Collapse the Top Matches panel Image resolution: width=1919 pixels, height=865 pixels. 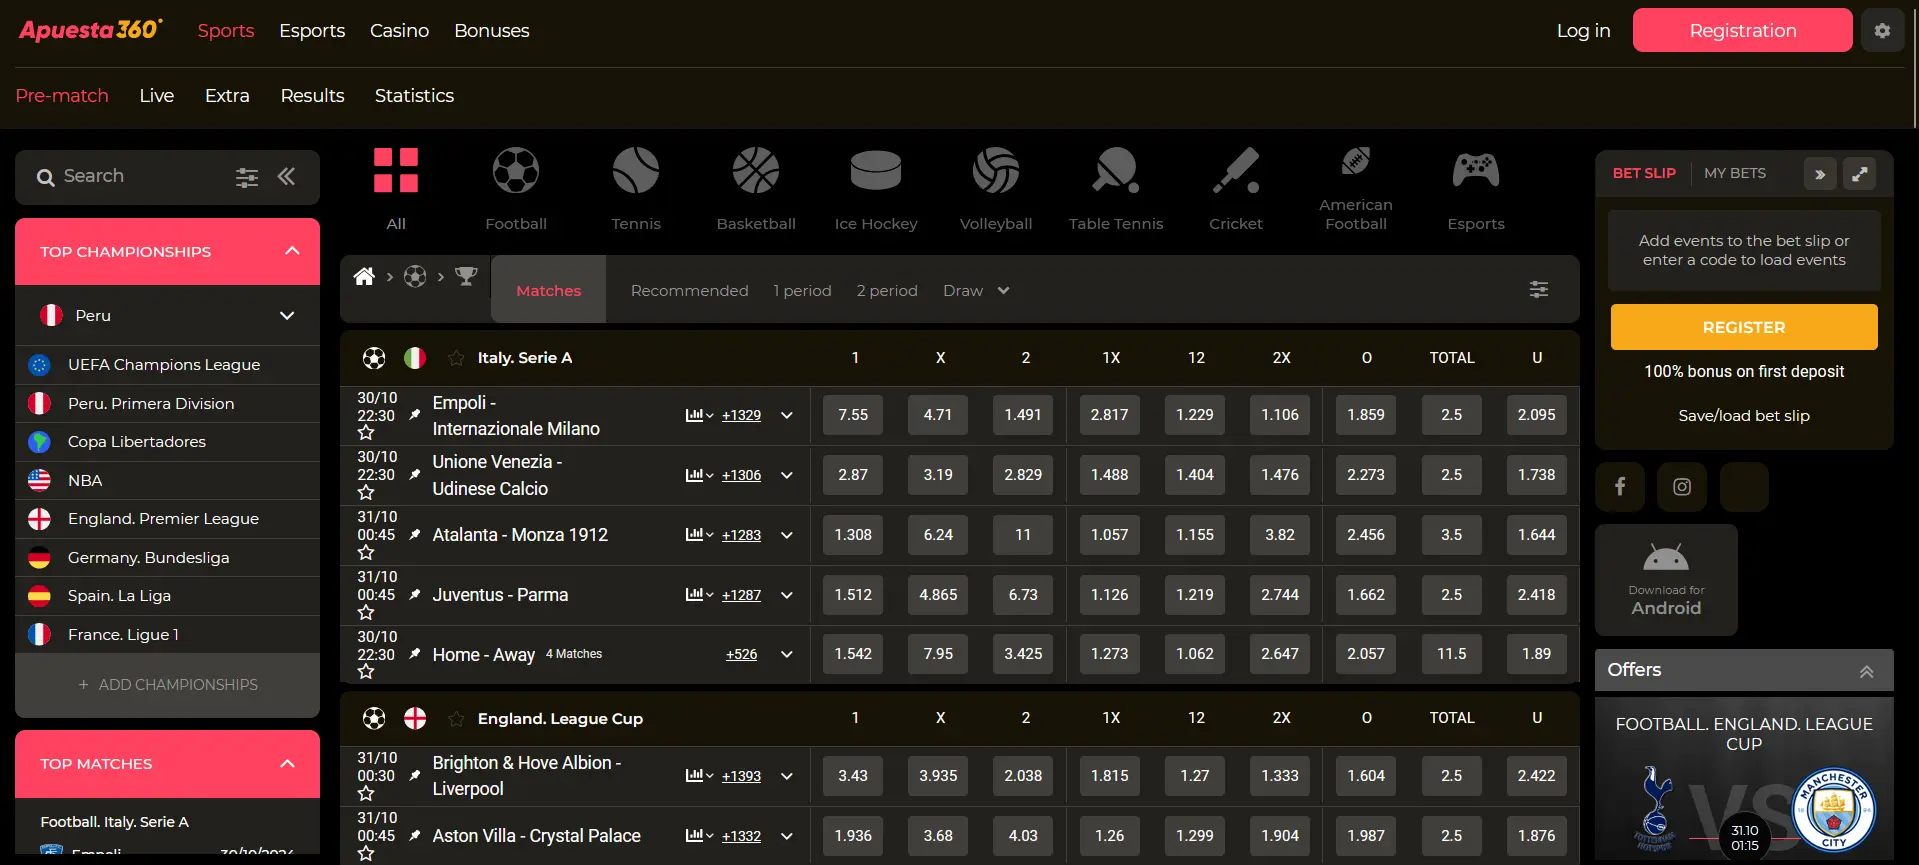288,763
